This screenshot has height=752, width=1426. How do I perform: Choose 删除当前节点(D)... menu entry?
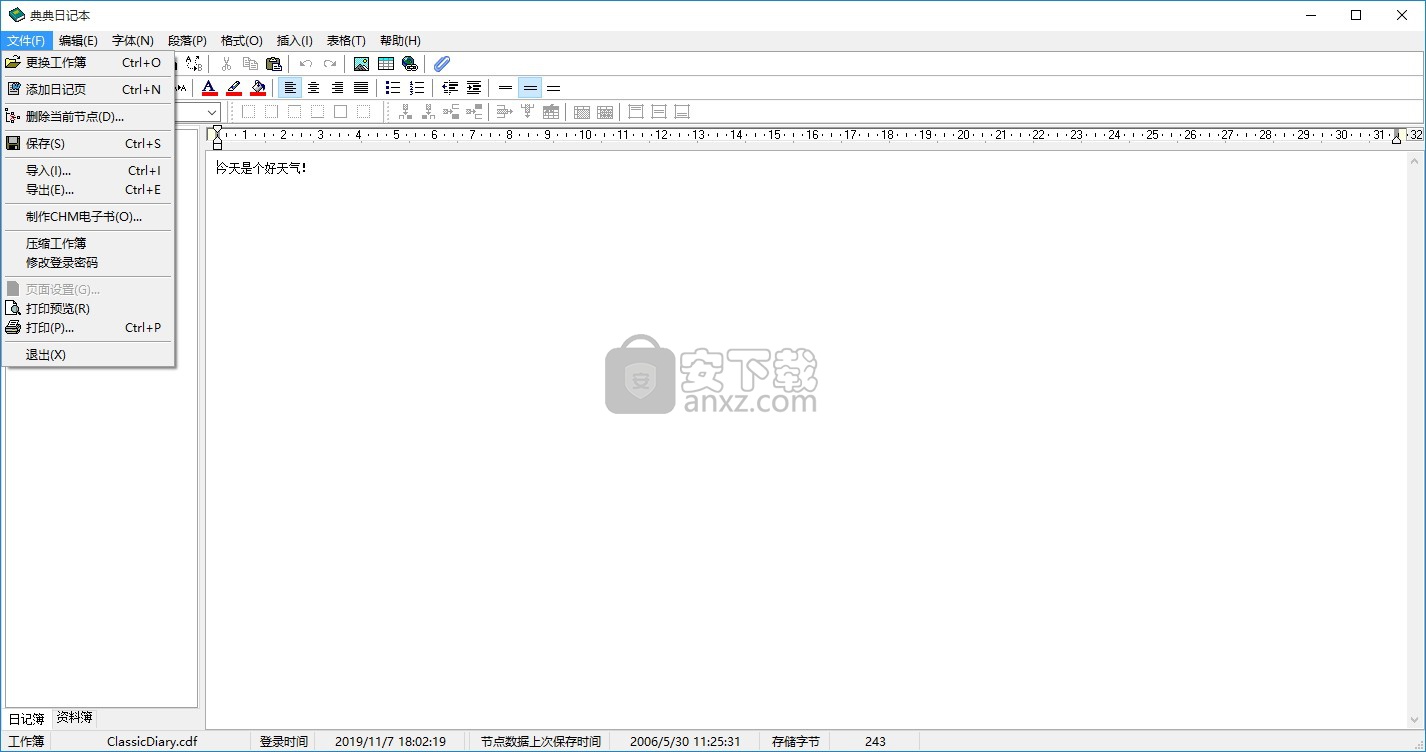pyautogui.click(x=88, y=116)
